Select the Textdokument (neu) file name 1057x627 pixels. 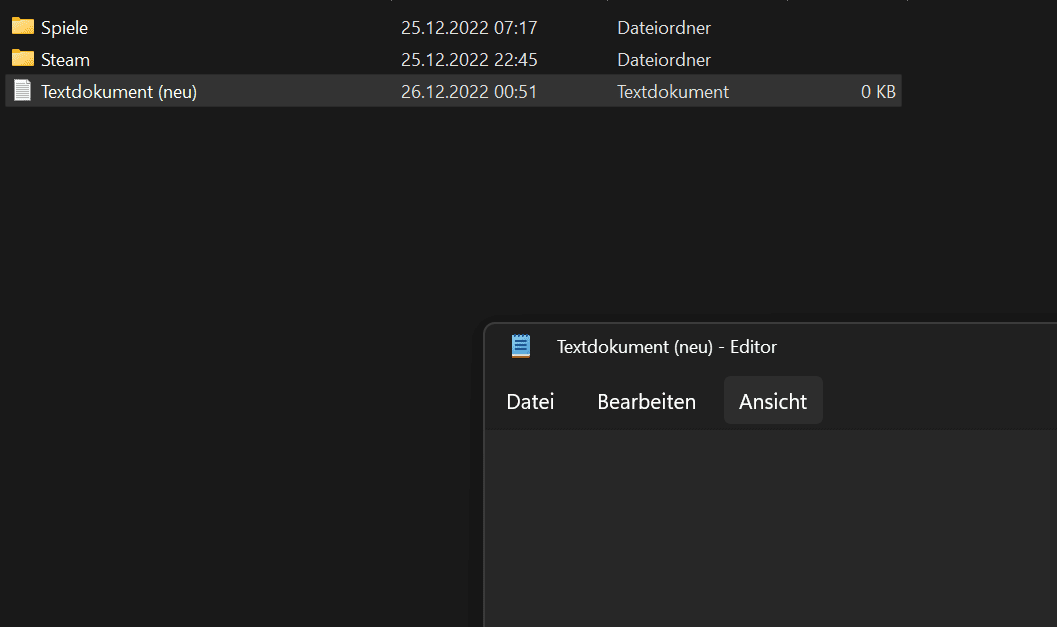coord(119,92)
